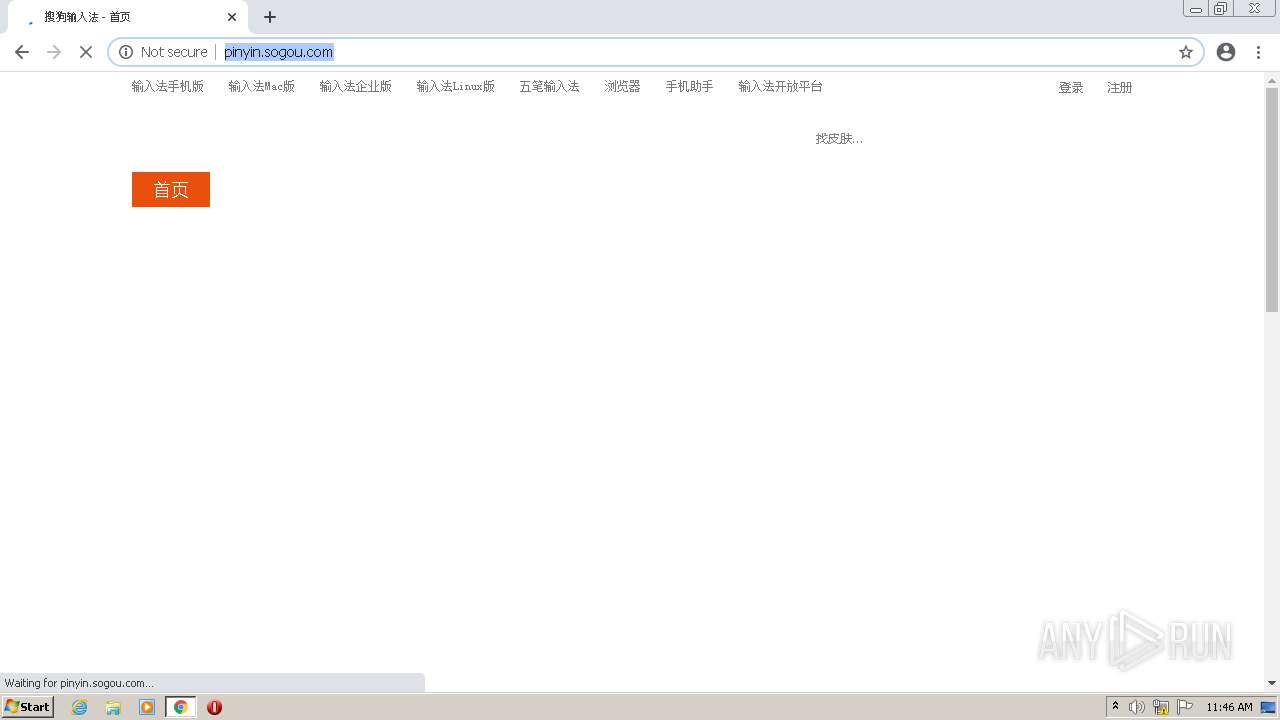Click the 登录 login link
This screenshot has width=1280, height=720.
coord(1071,88)
